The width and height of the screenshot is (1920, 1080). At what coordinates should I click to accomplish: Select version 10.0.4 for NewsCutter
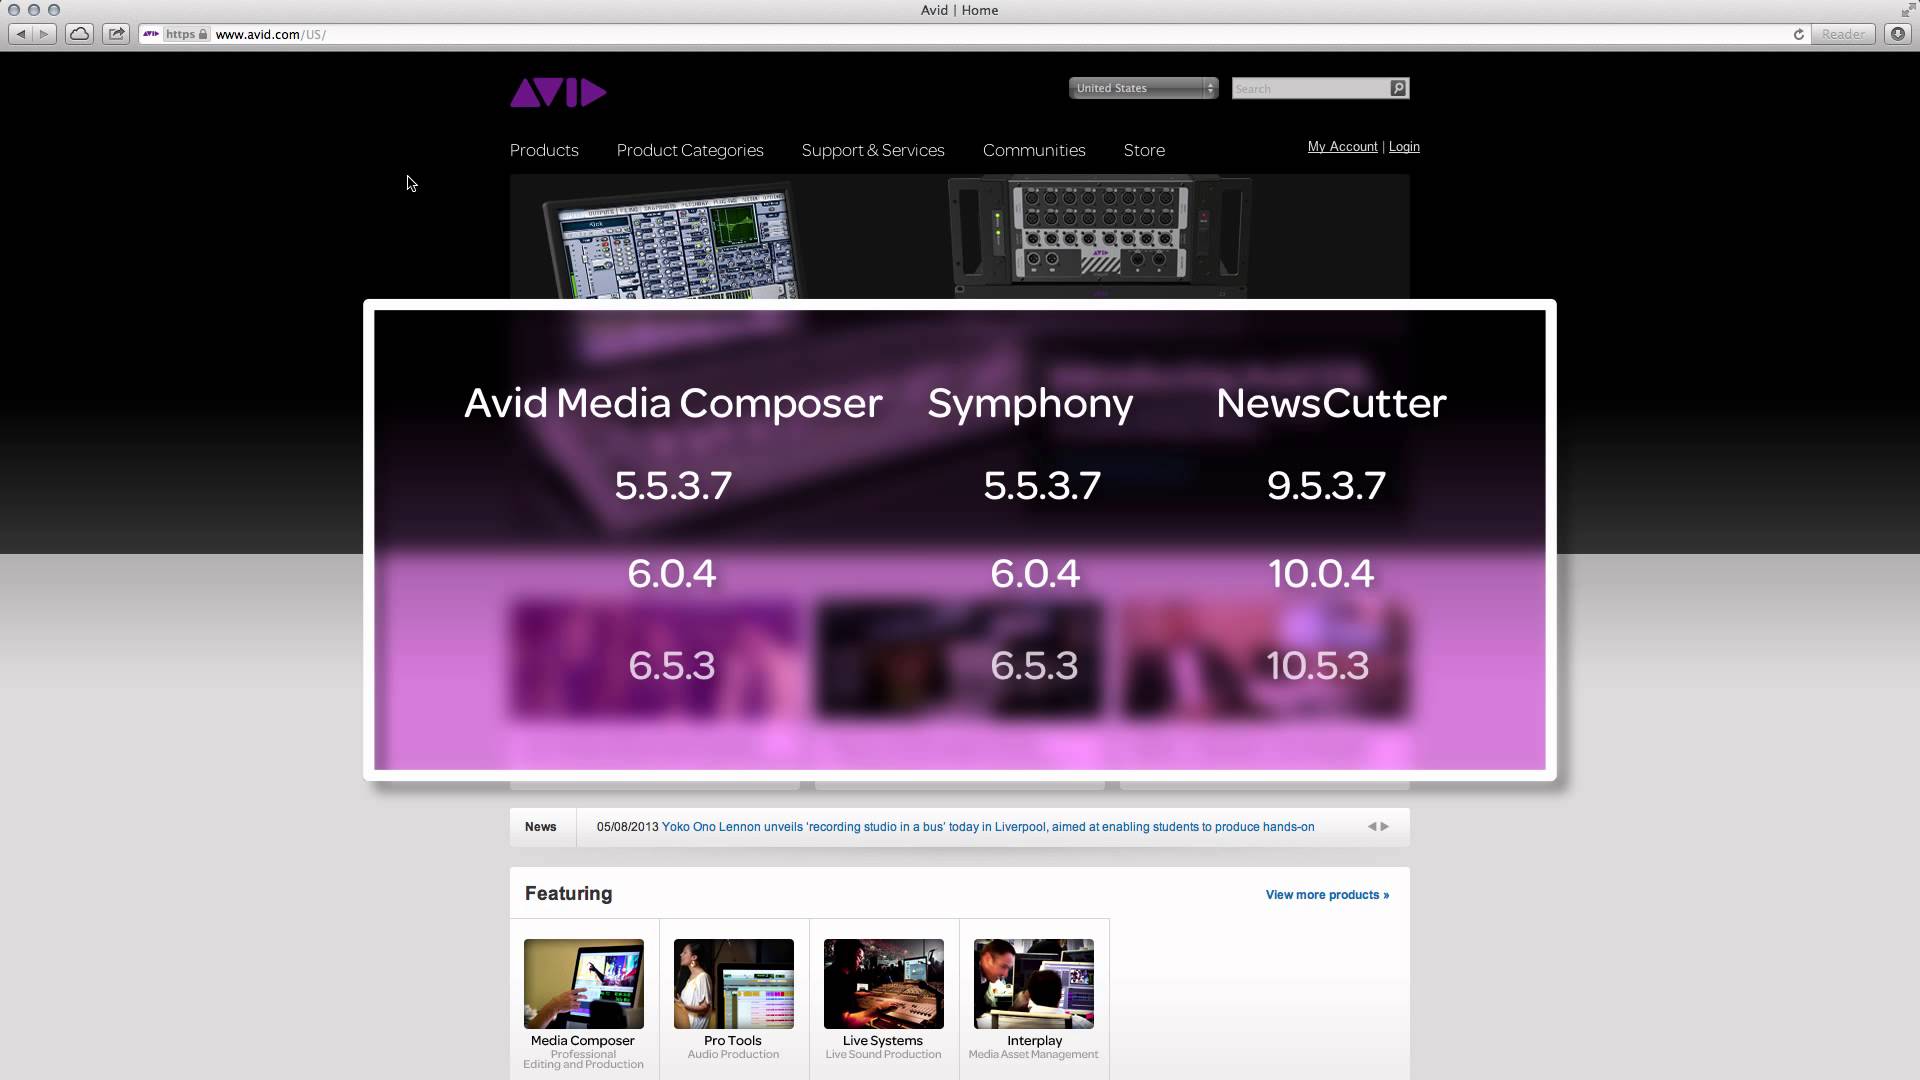pyautogui.click(x=1320, y=572)
